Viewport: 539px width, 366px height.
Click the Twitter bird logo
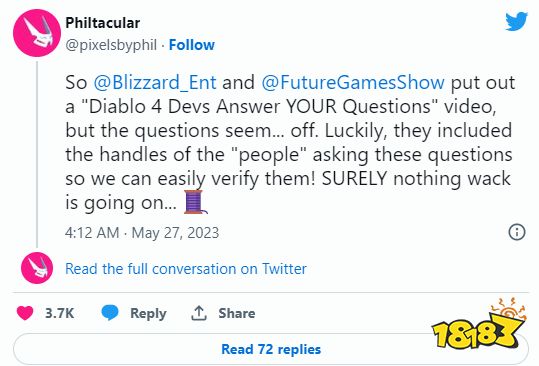coord(516,21)
